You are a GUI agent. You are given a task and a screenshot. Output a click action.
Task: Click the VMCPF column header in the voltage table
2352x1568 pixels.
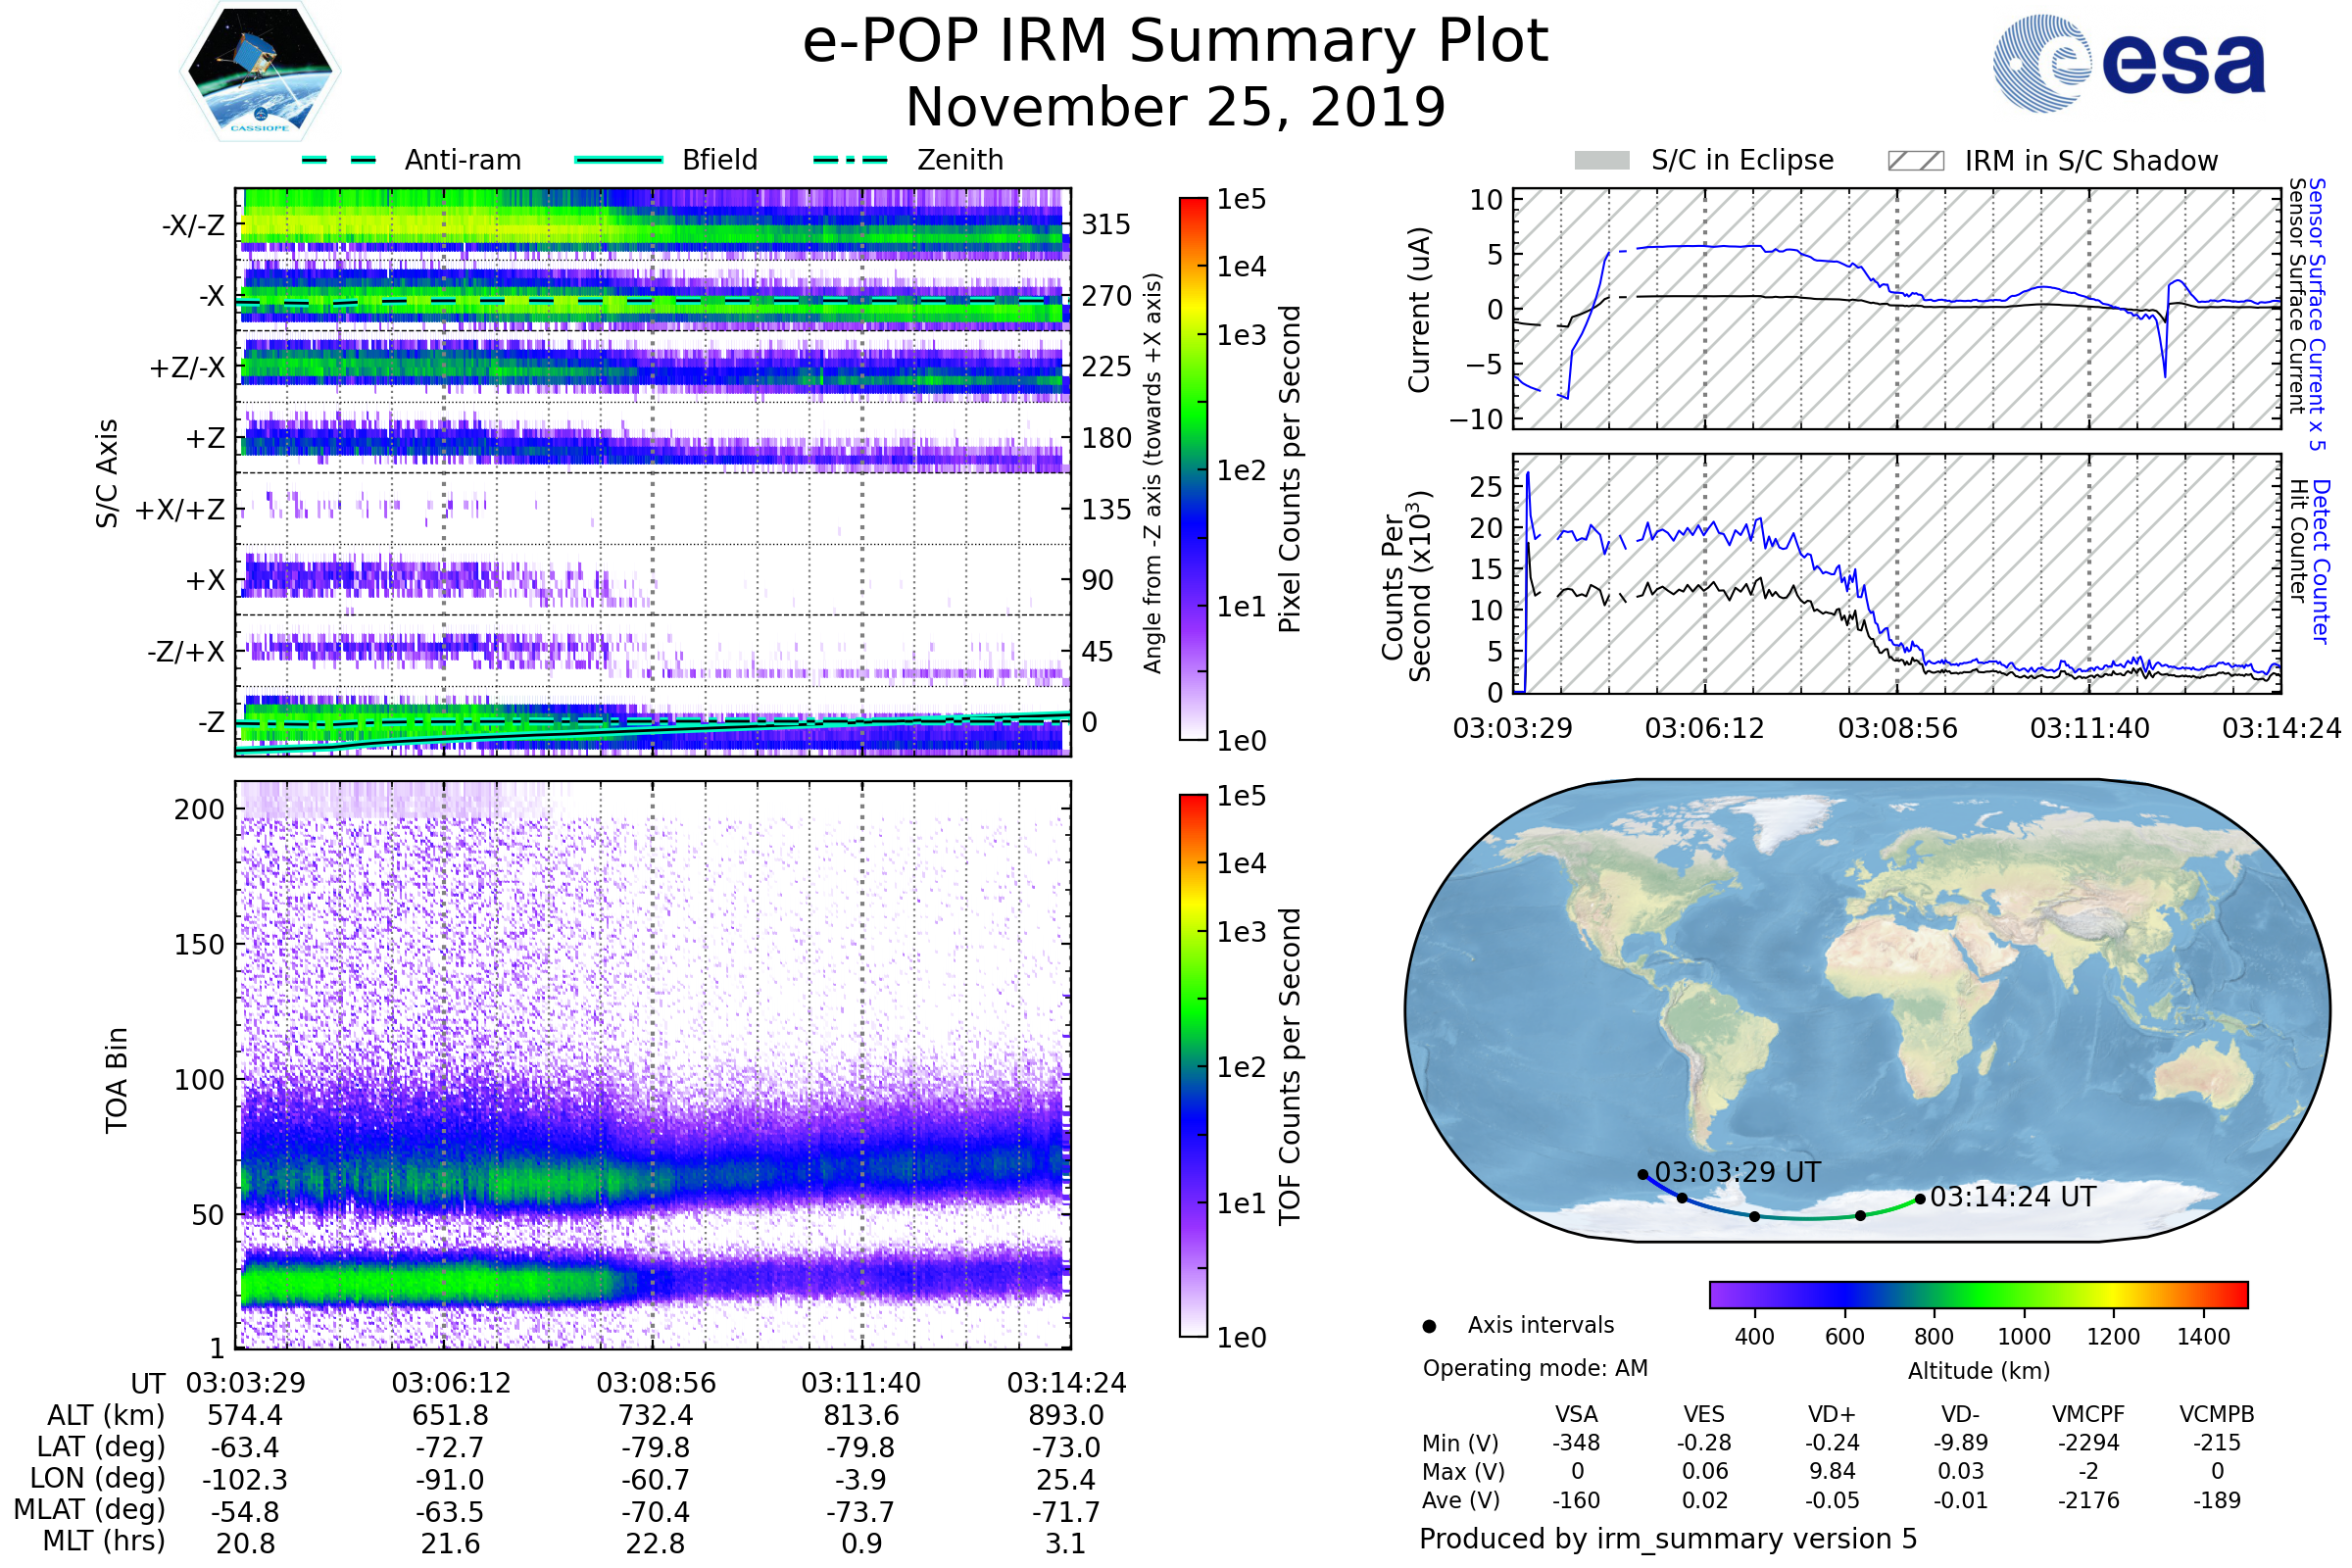coord(2088,1415)
